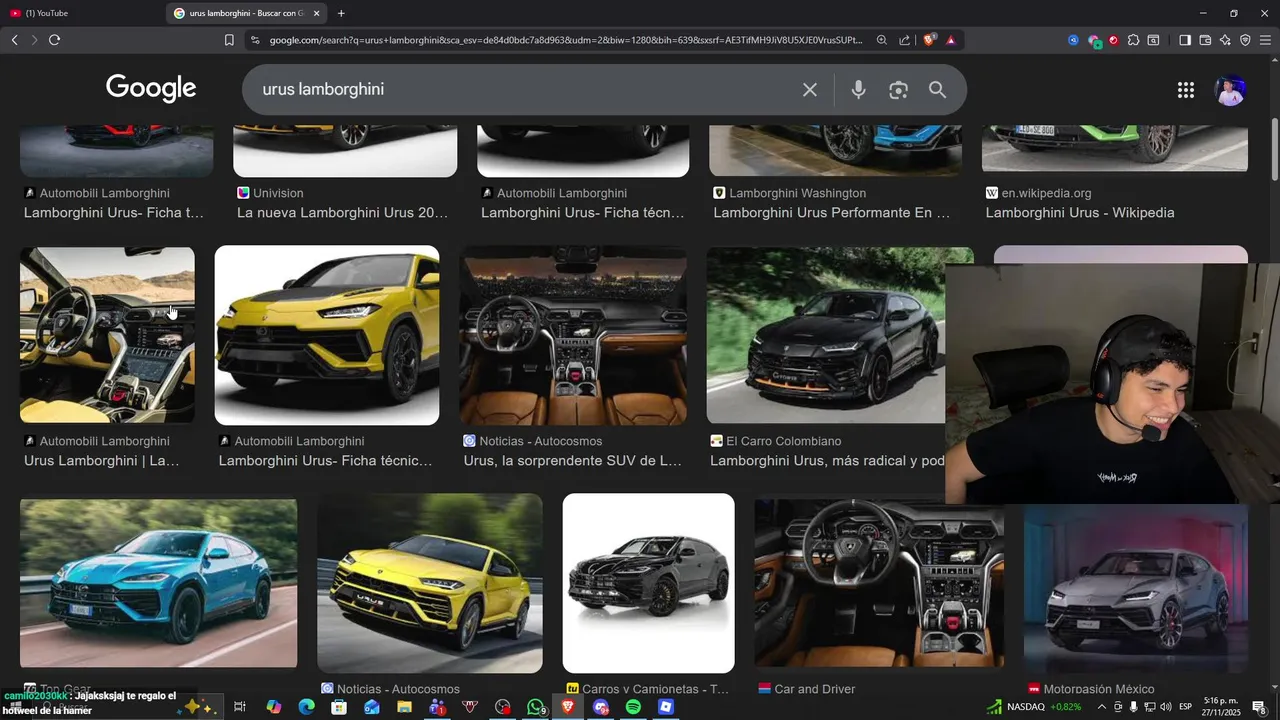Bookmark this page with the bookmark icon
The image size is (1280, 720).
[229, 40]
